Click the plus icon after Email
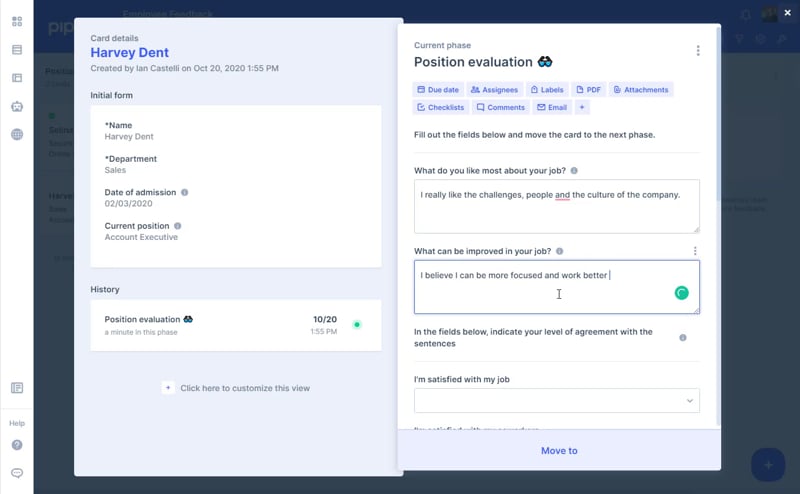The width and height of the screenshot is (800, 494). coord(582,107)
